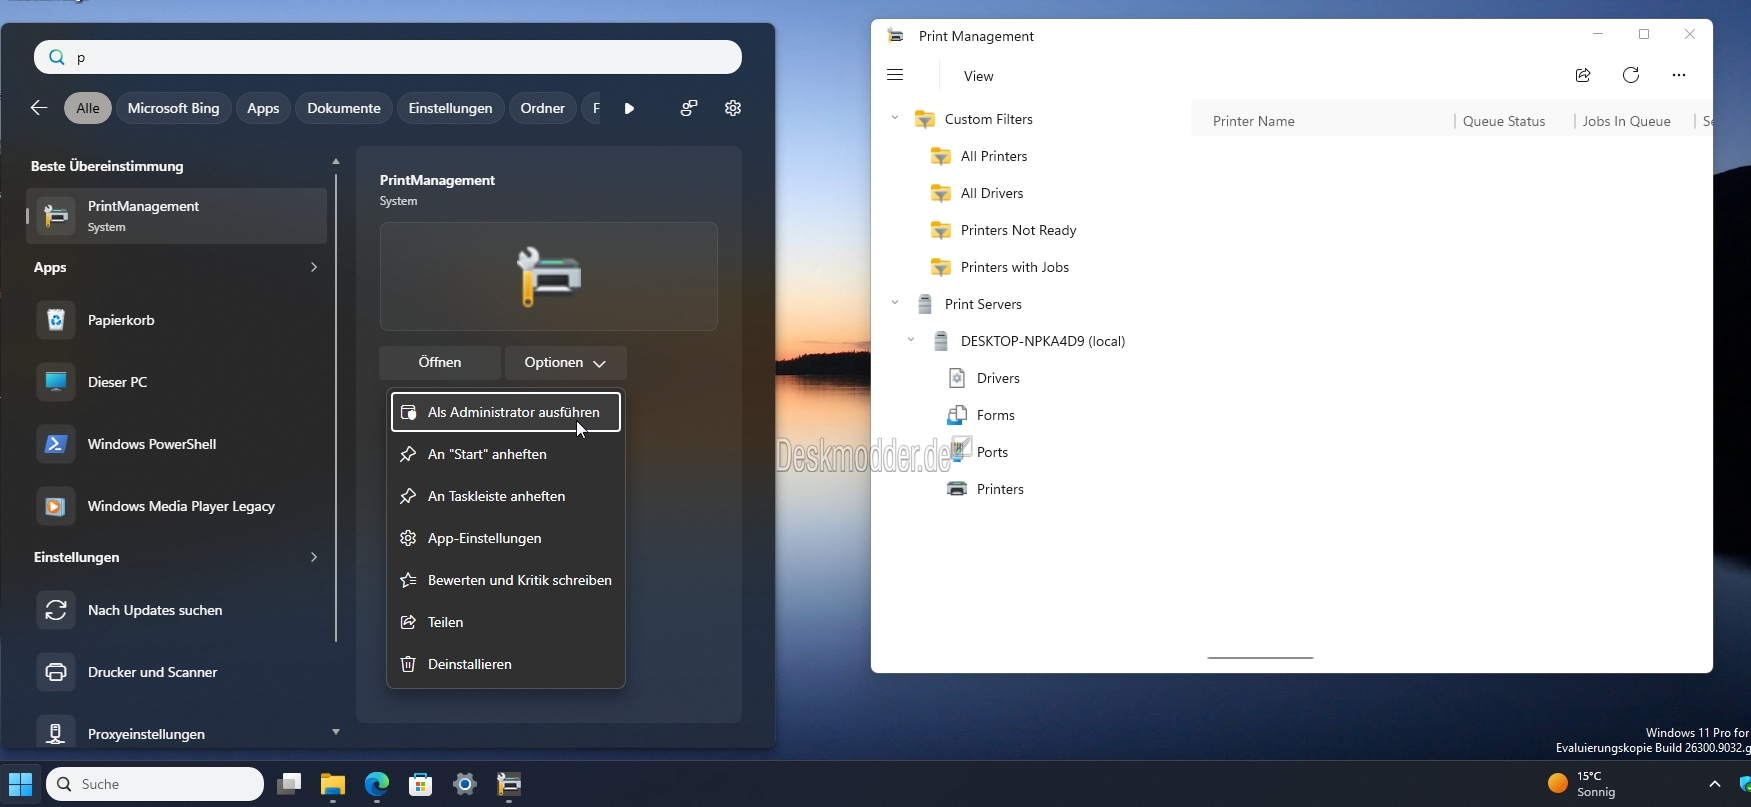1751x807 pixels.
Task: Expand the Einstellungen results section chevron
Action: pyautogui.click(x=314, y=557)
